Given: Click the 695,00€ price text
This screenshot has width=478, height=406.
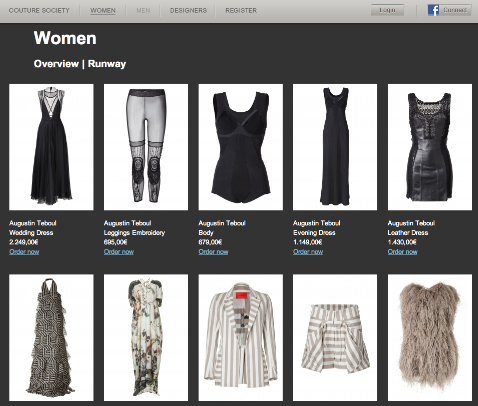Looking at the screenshot, I should click(x=115, y=242).
